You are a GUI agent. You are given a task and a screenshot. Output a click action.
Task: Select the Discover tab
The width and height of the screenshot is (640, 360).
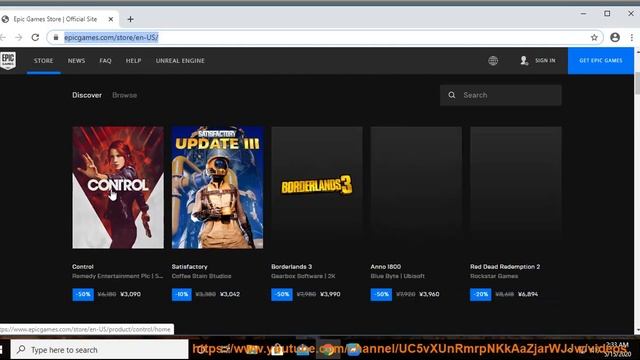tap(87, 95)
